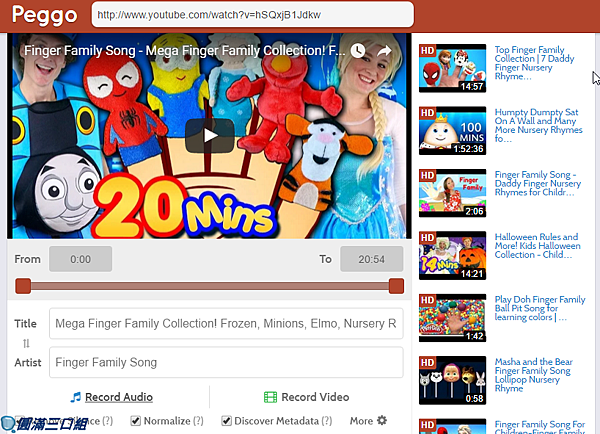Open Play Doh ball pit thumbnail 1:42
Viewport: 600px width, 434px height.
(452, 318)
